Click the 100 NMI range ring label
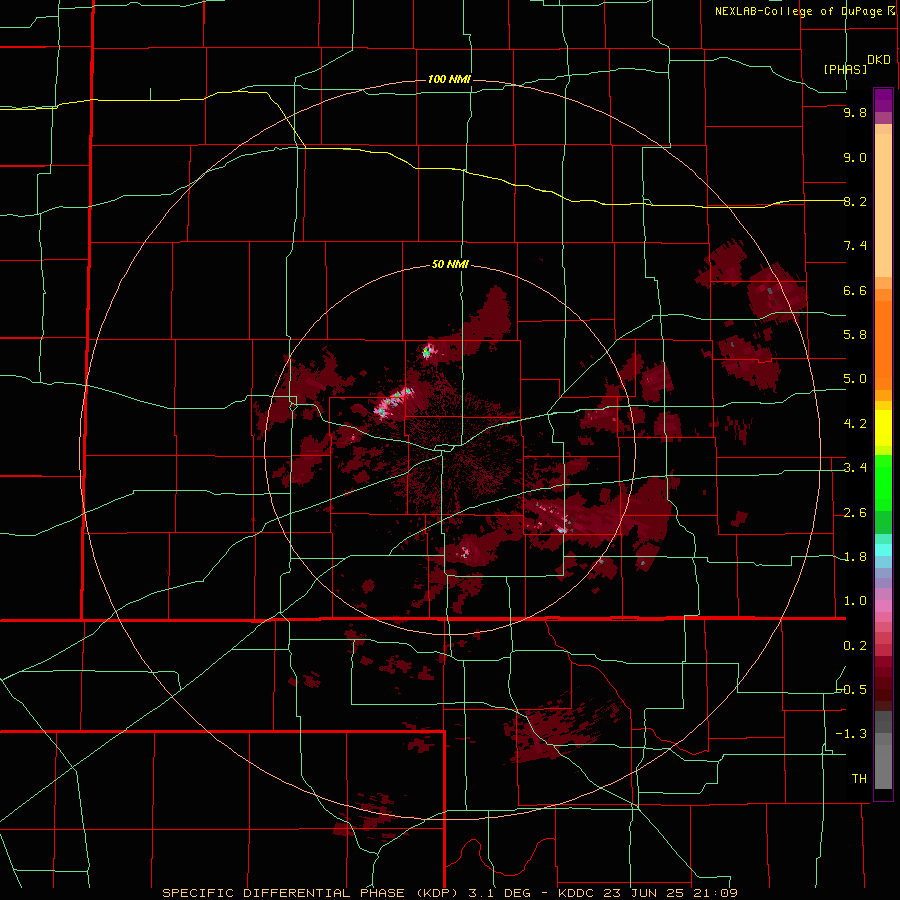This screenshot has width=900, height=900. [449, 79]
